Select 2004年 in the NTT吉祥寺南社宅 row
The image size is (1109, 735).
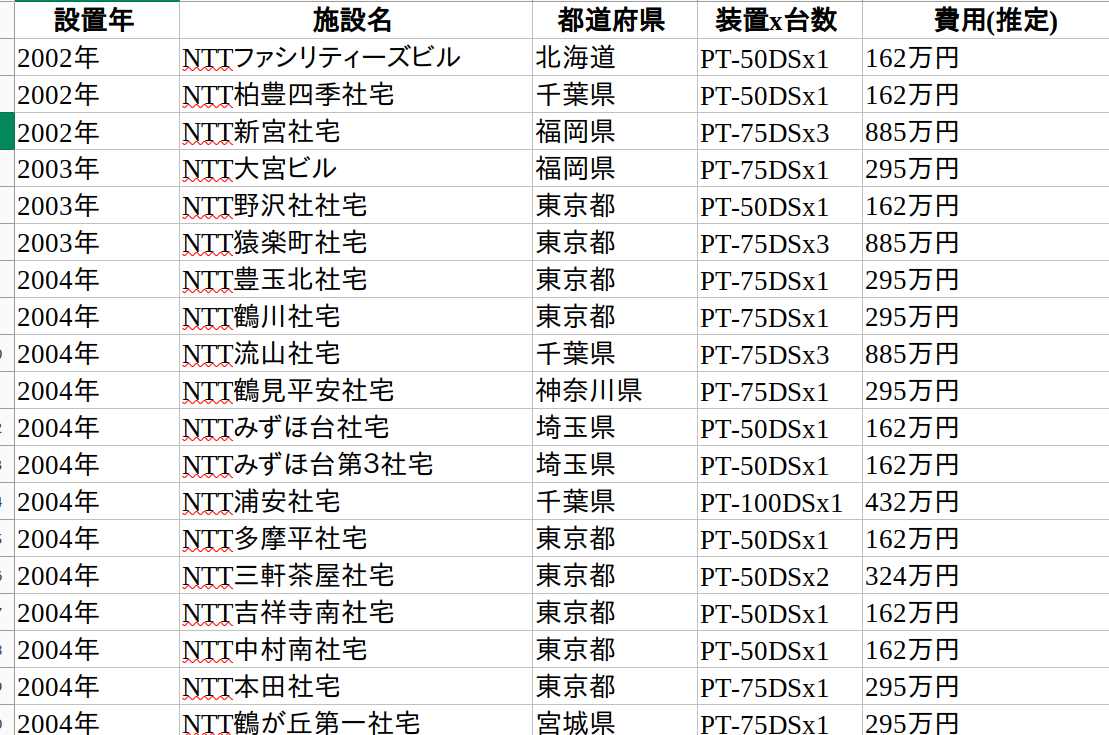96,613
